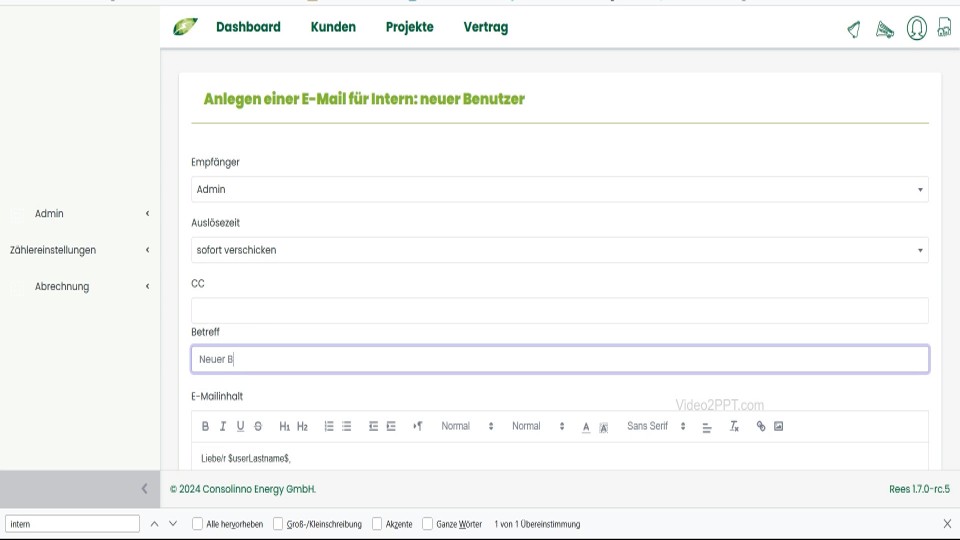This screenshot has height=540, width=960.
Task: Jump to previous find match
Action: tap(154, 524)
